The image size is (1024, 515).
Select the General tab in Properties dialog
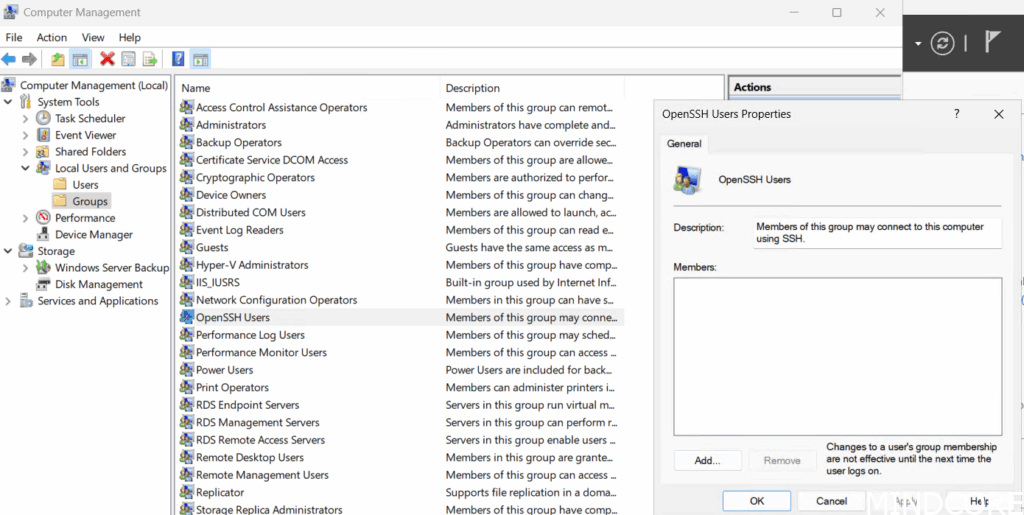coord(684,144)
